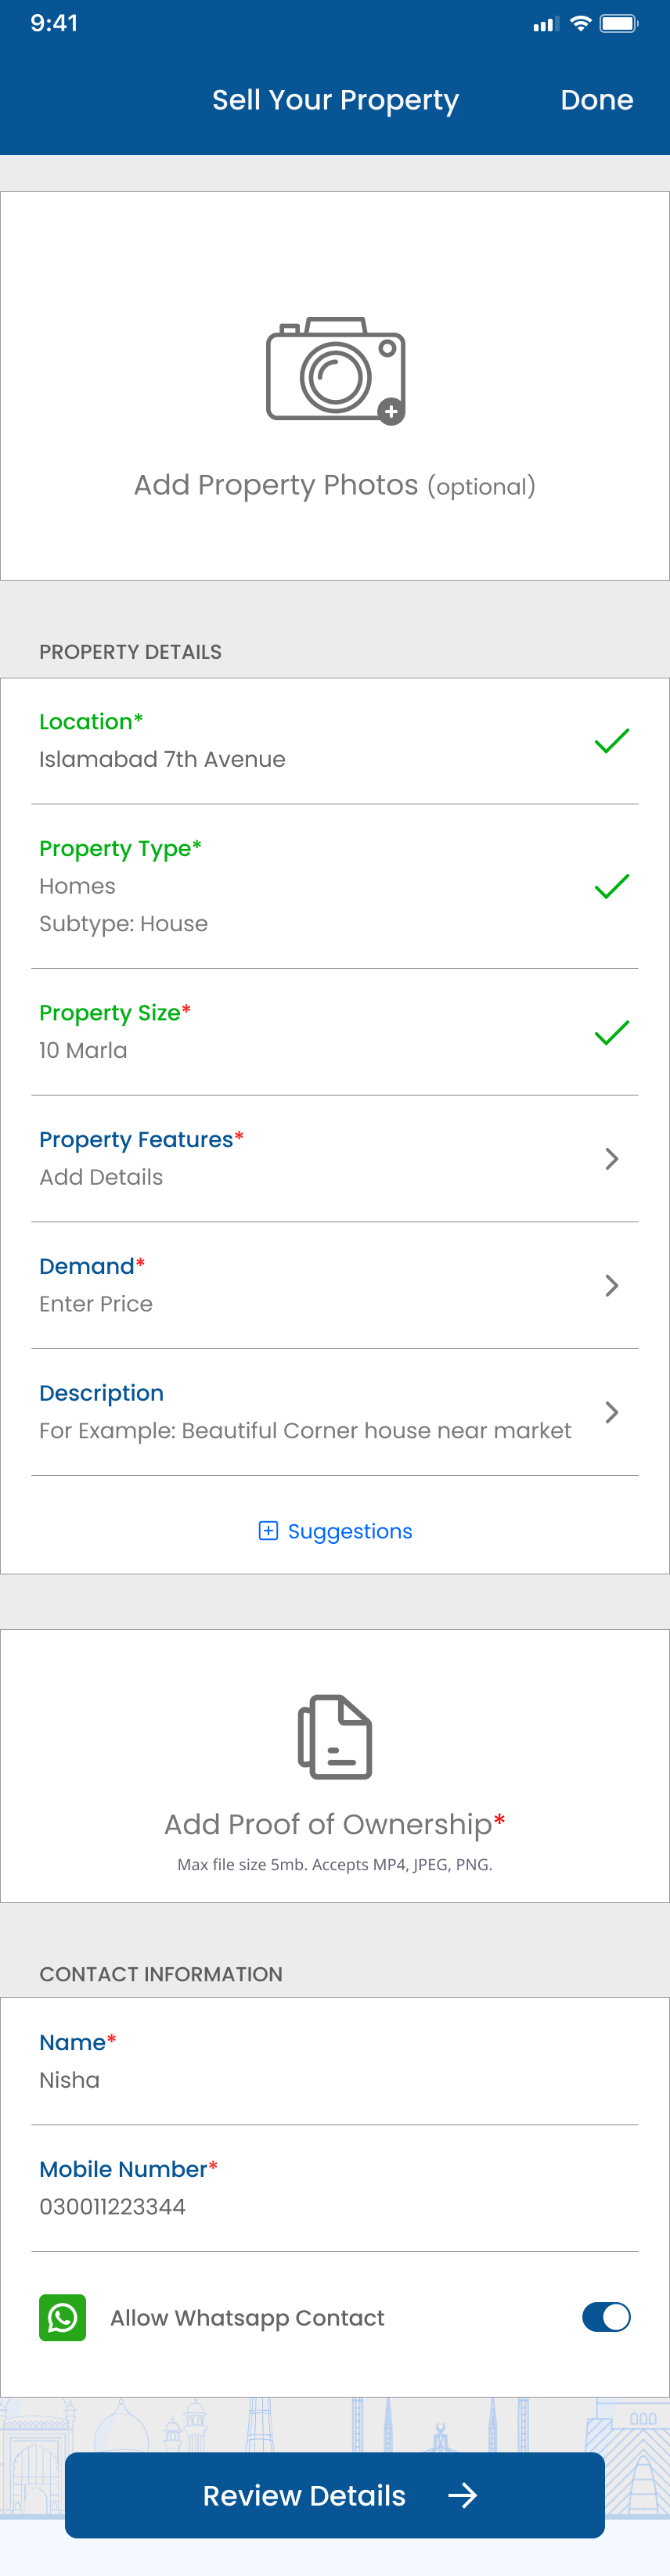The height and width of the screenshot is (2576, 670).
Task: Click the document icon for ownership proof
Action: tap(335, 1736)
